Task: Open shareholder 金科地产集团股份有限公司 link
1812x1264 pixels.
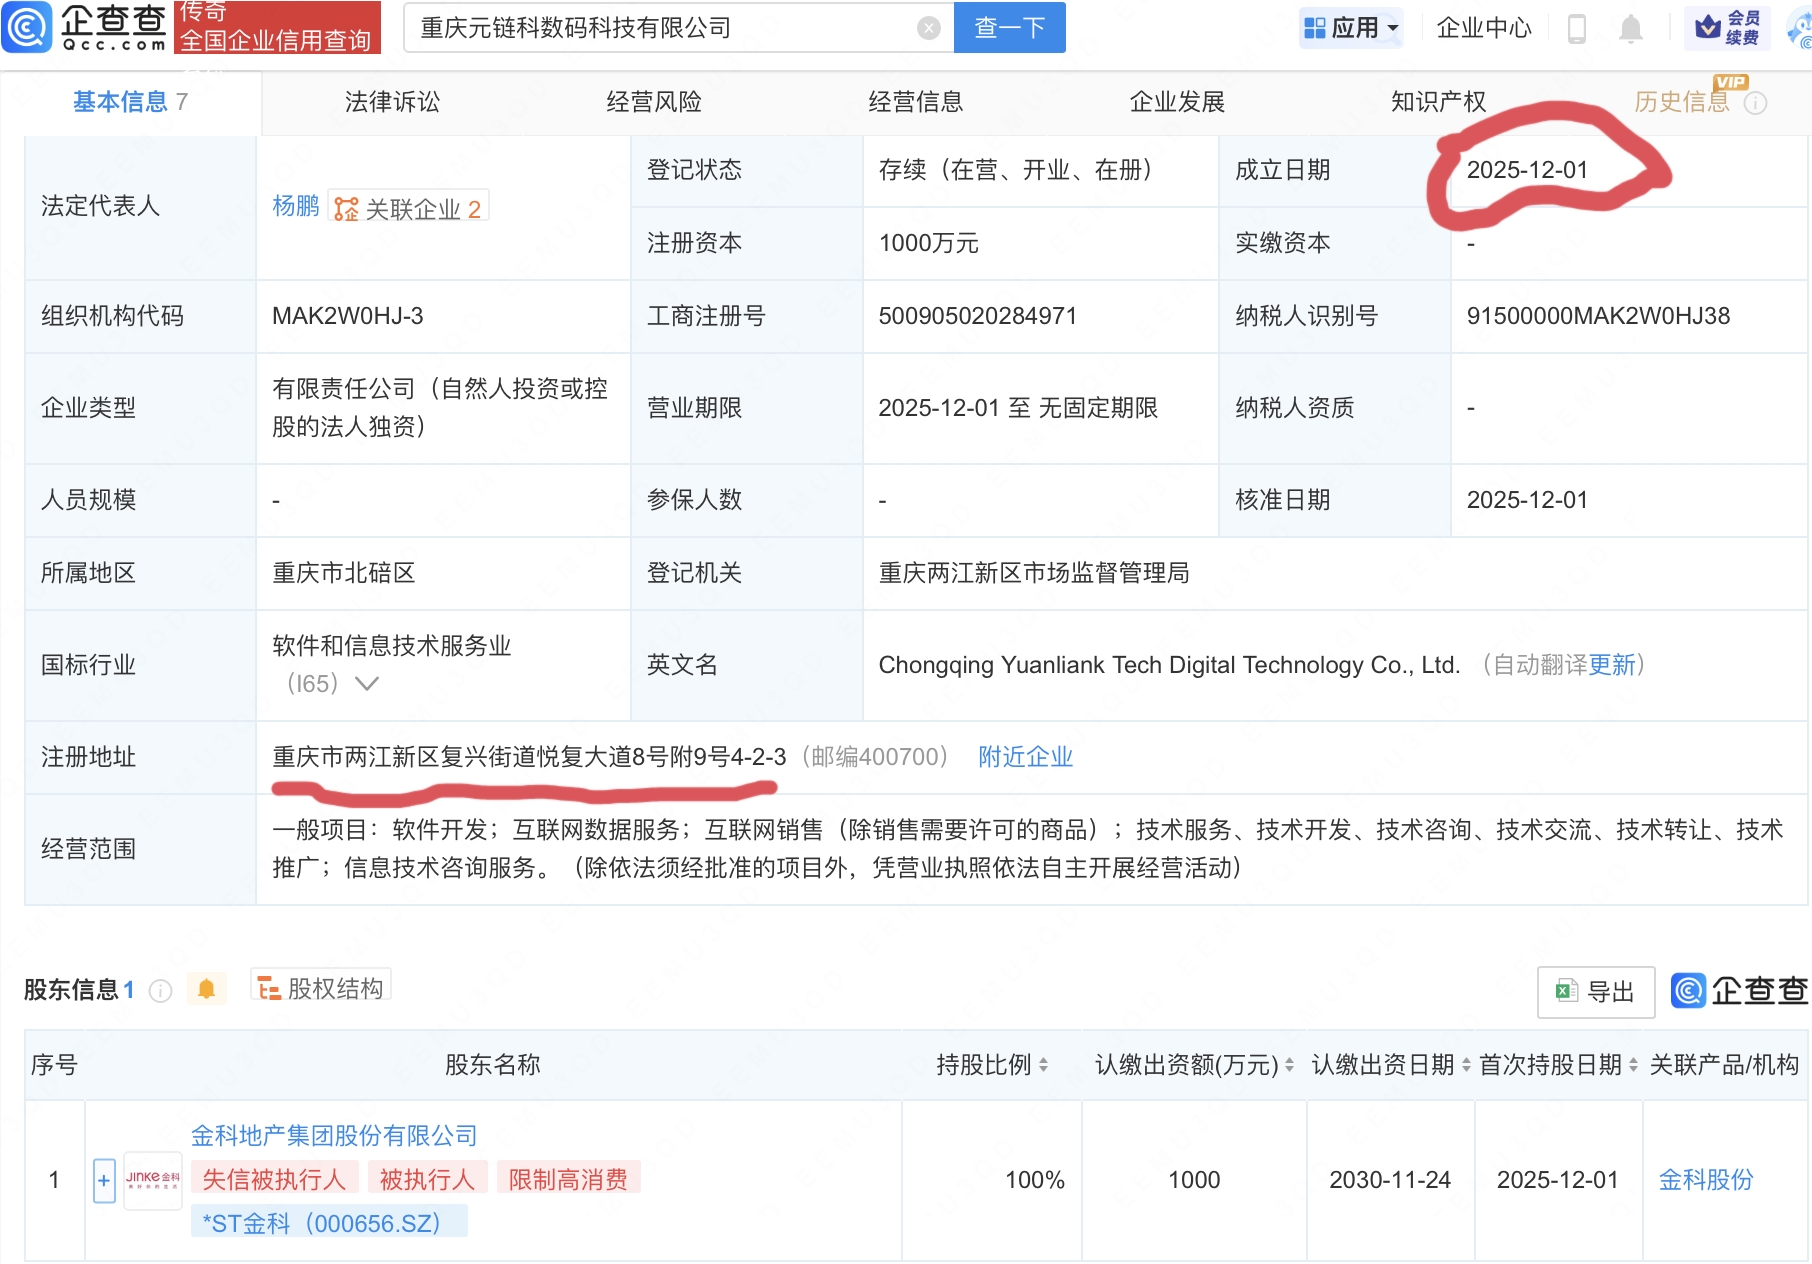Action: point(334,1136)
